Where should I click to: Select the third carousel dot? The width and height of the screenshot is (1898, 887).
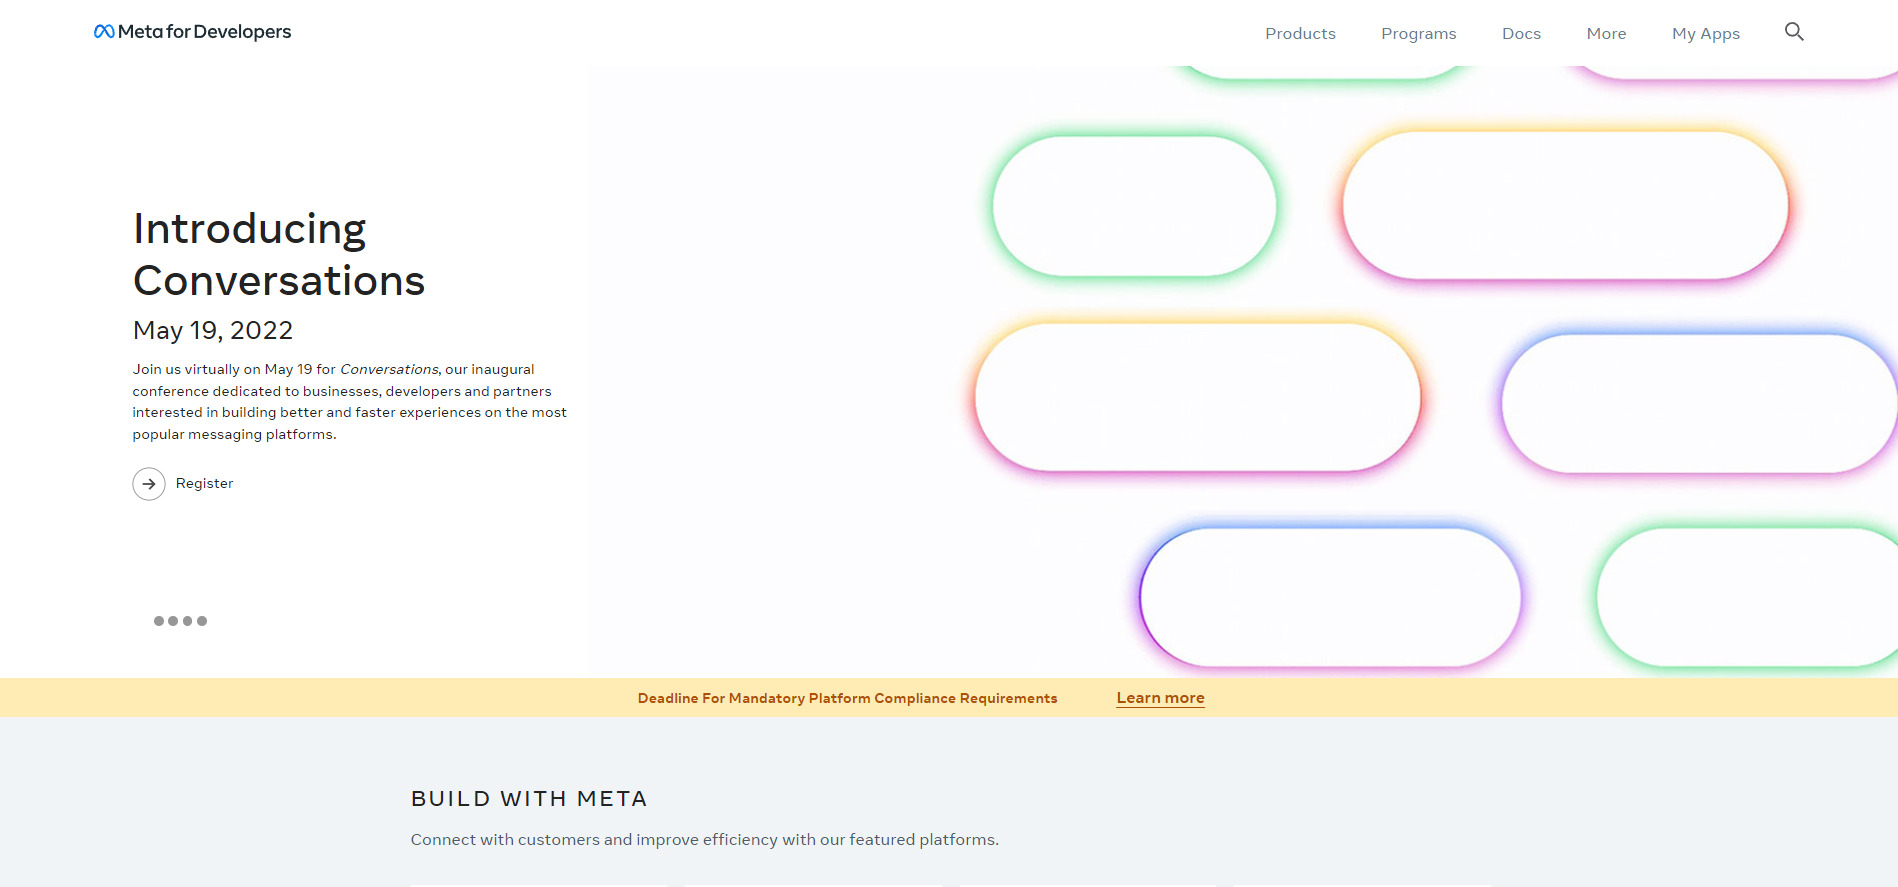(187, 621)
